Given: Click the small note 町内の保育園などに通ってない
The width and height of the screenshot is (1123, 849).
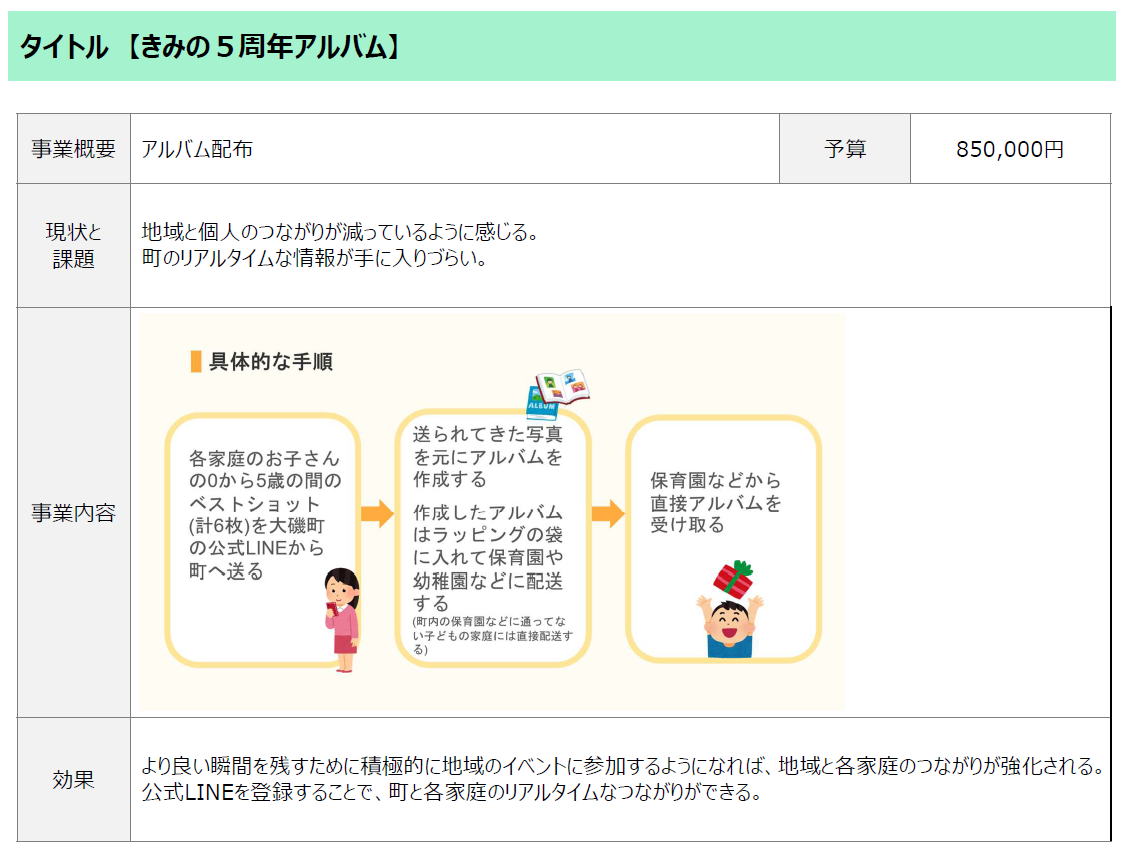Looking at the screenshot, I should pyautogui.click(x=493, y=635).
